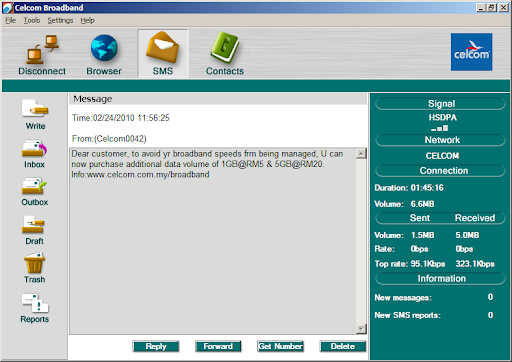Click the sent volume 1.5MB value
Viewport: 512px width, 362px height.
click(x=422, y=235)
